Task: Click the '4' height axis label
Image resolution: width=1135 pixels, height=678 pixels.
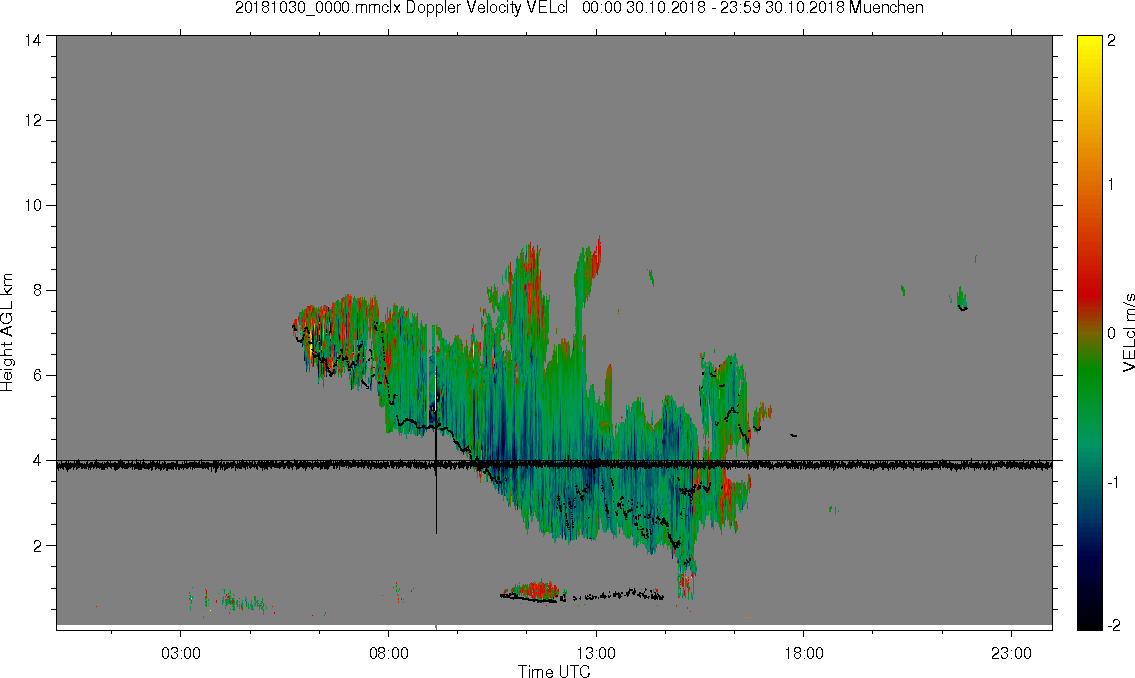Action: pos(37,460)
